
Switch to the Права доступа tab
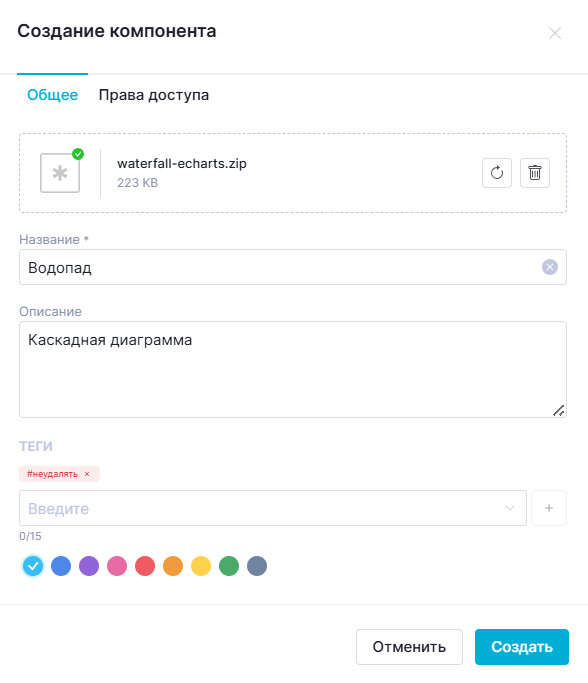coord(154,95)
